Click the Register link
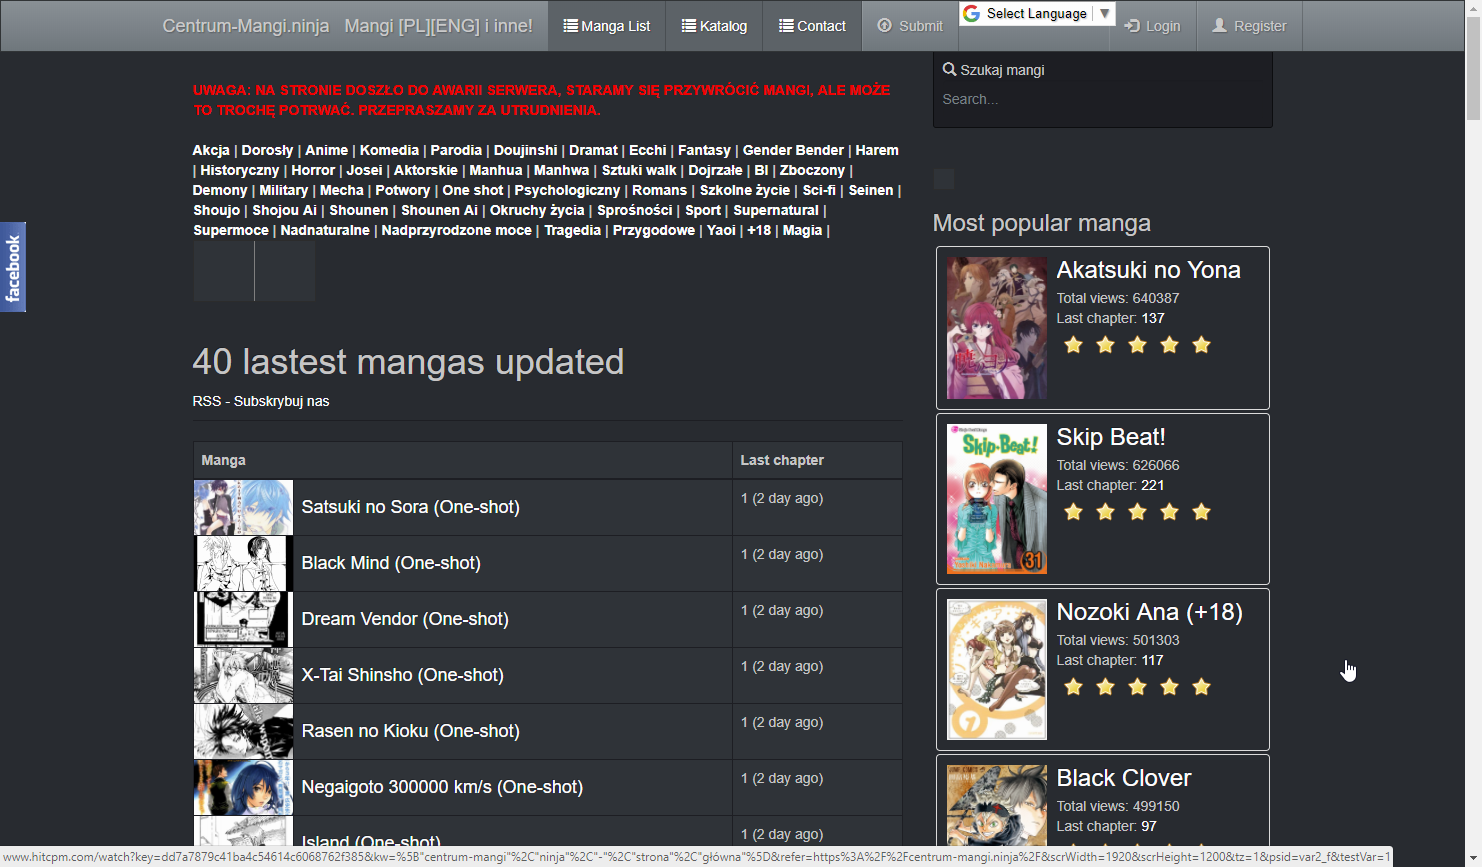Viewport: 1482px width, 867px height. pos(1249,26)
